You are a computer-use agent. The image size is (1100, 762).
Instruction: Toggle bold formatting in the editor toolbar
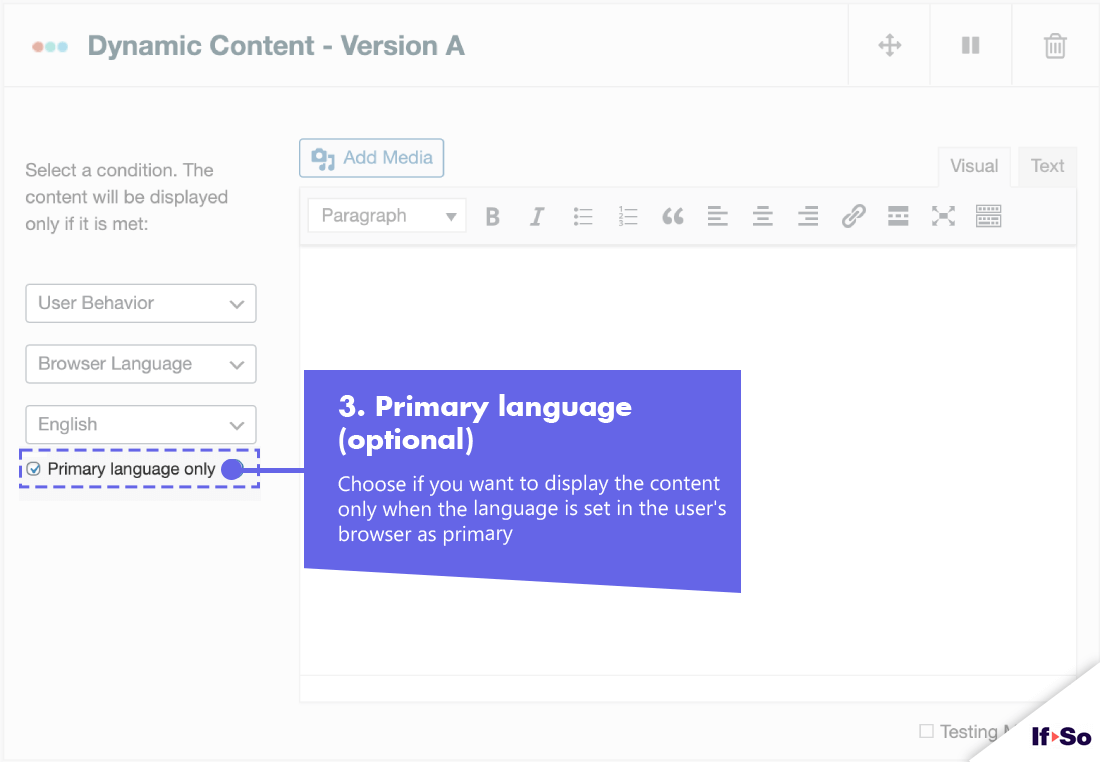492,216
